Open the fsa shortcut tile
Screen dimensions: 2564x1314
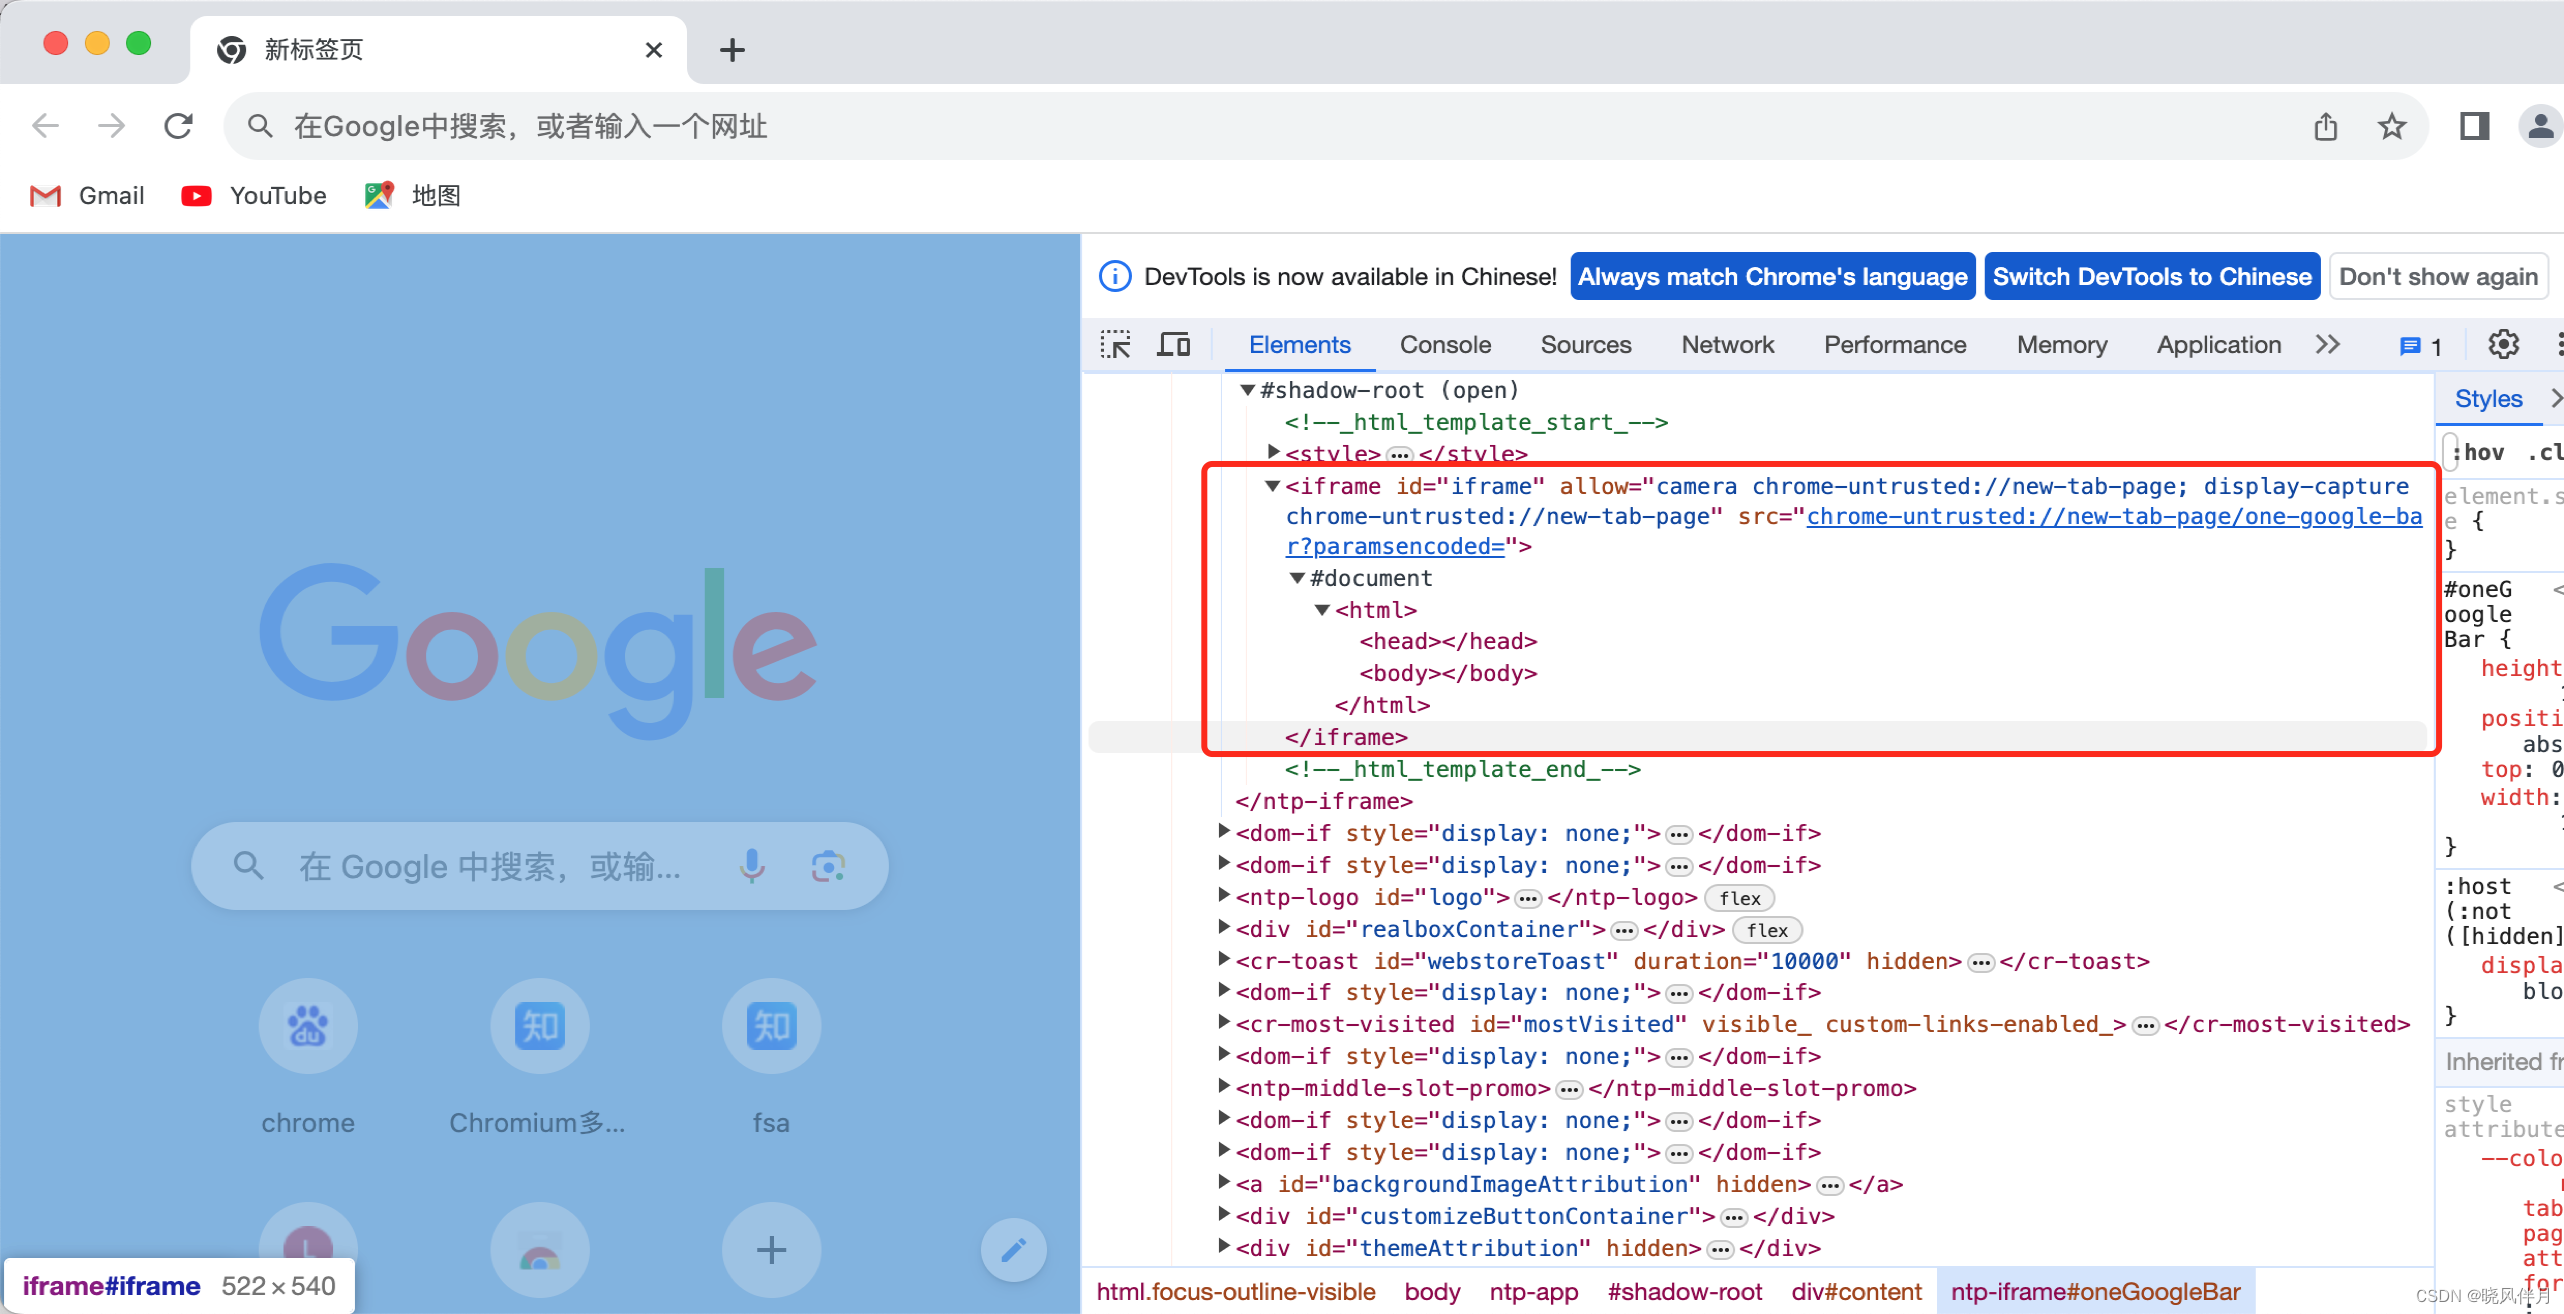pos(771,1058)
